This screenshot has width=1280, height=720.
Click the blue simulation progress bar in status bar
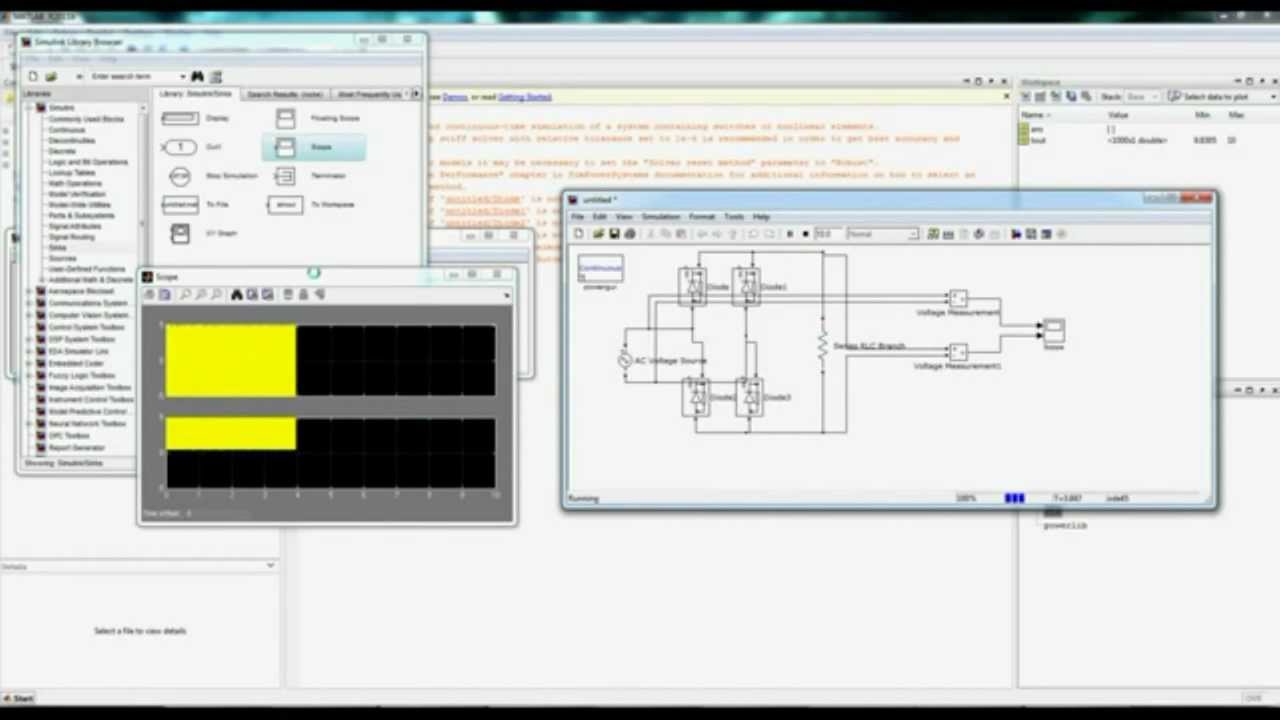click(1015, 498)
